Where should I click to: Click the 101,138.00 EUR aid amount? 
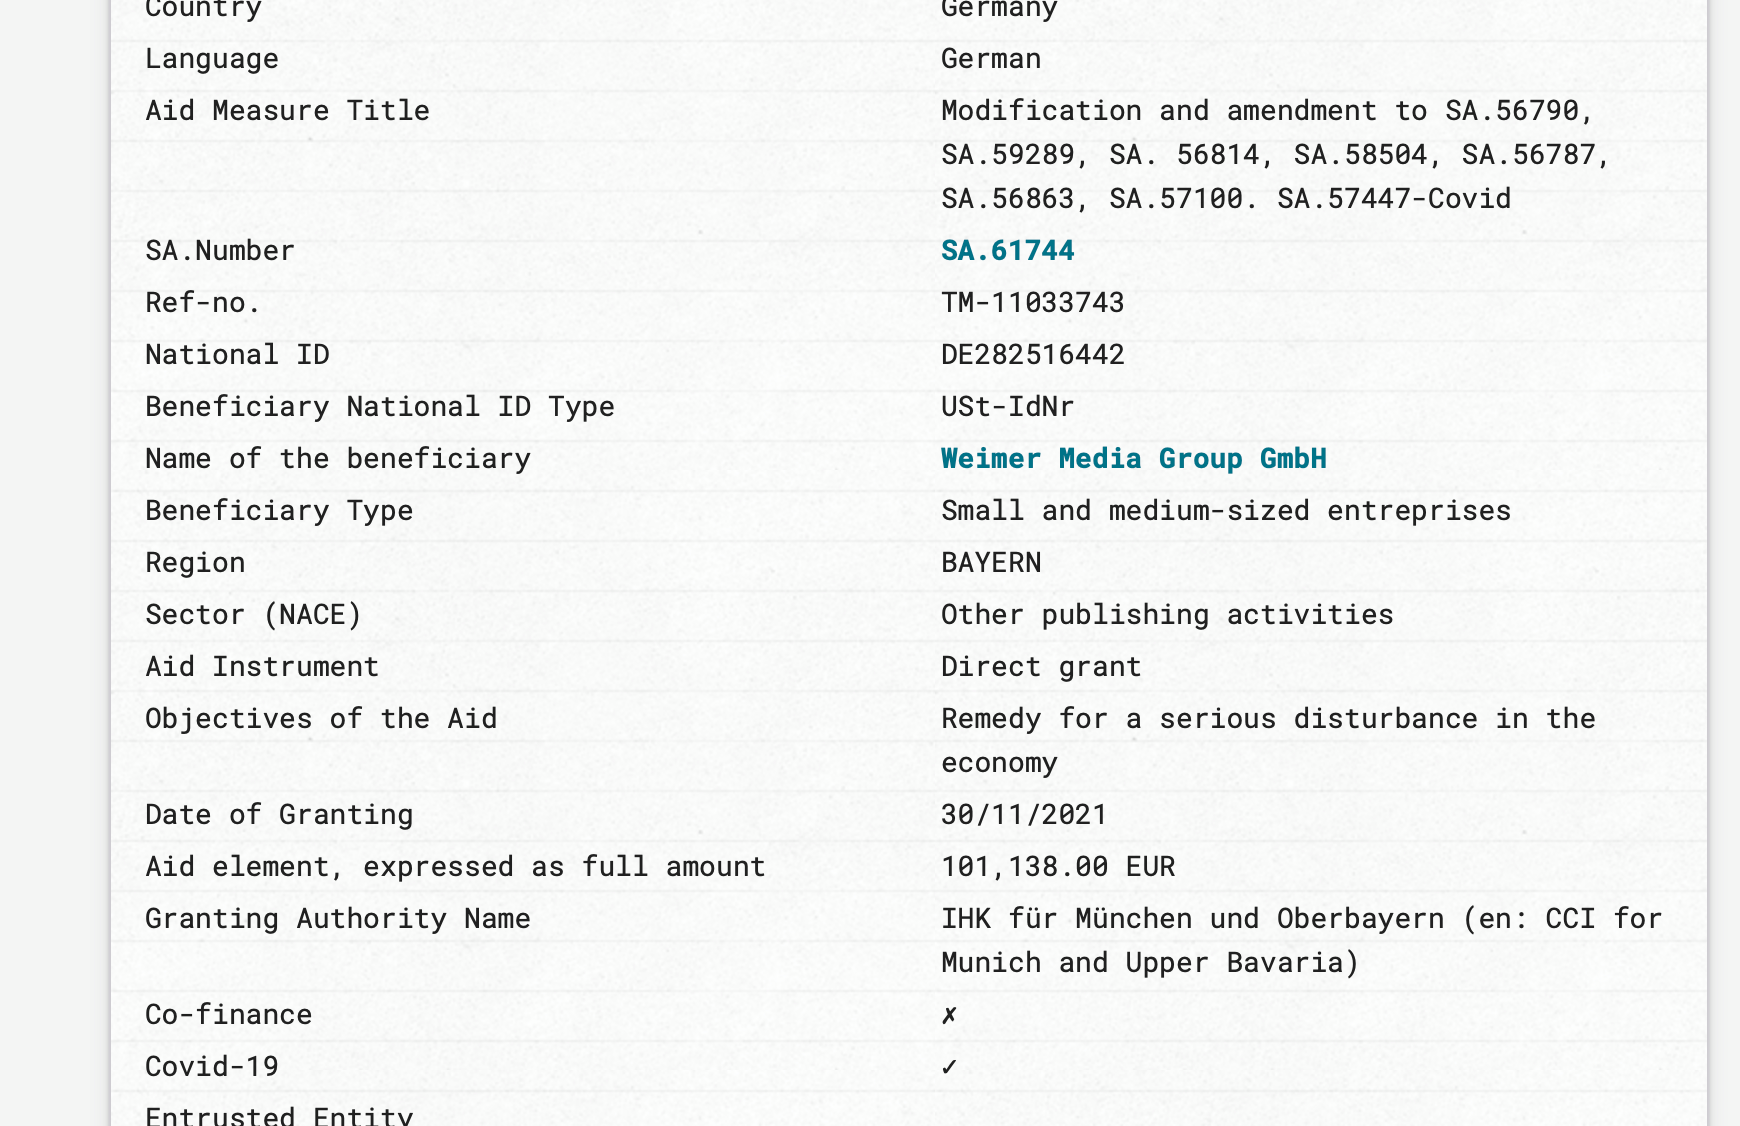(1057, 866)
